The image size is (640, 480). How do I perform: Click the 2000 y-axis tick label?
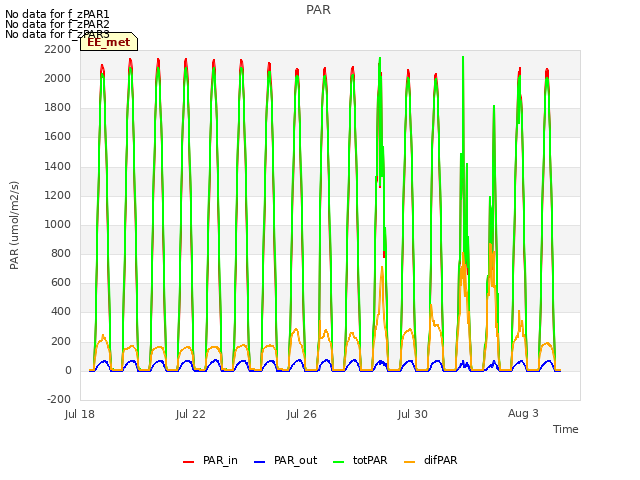pos(58,78)
